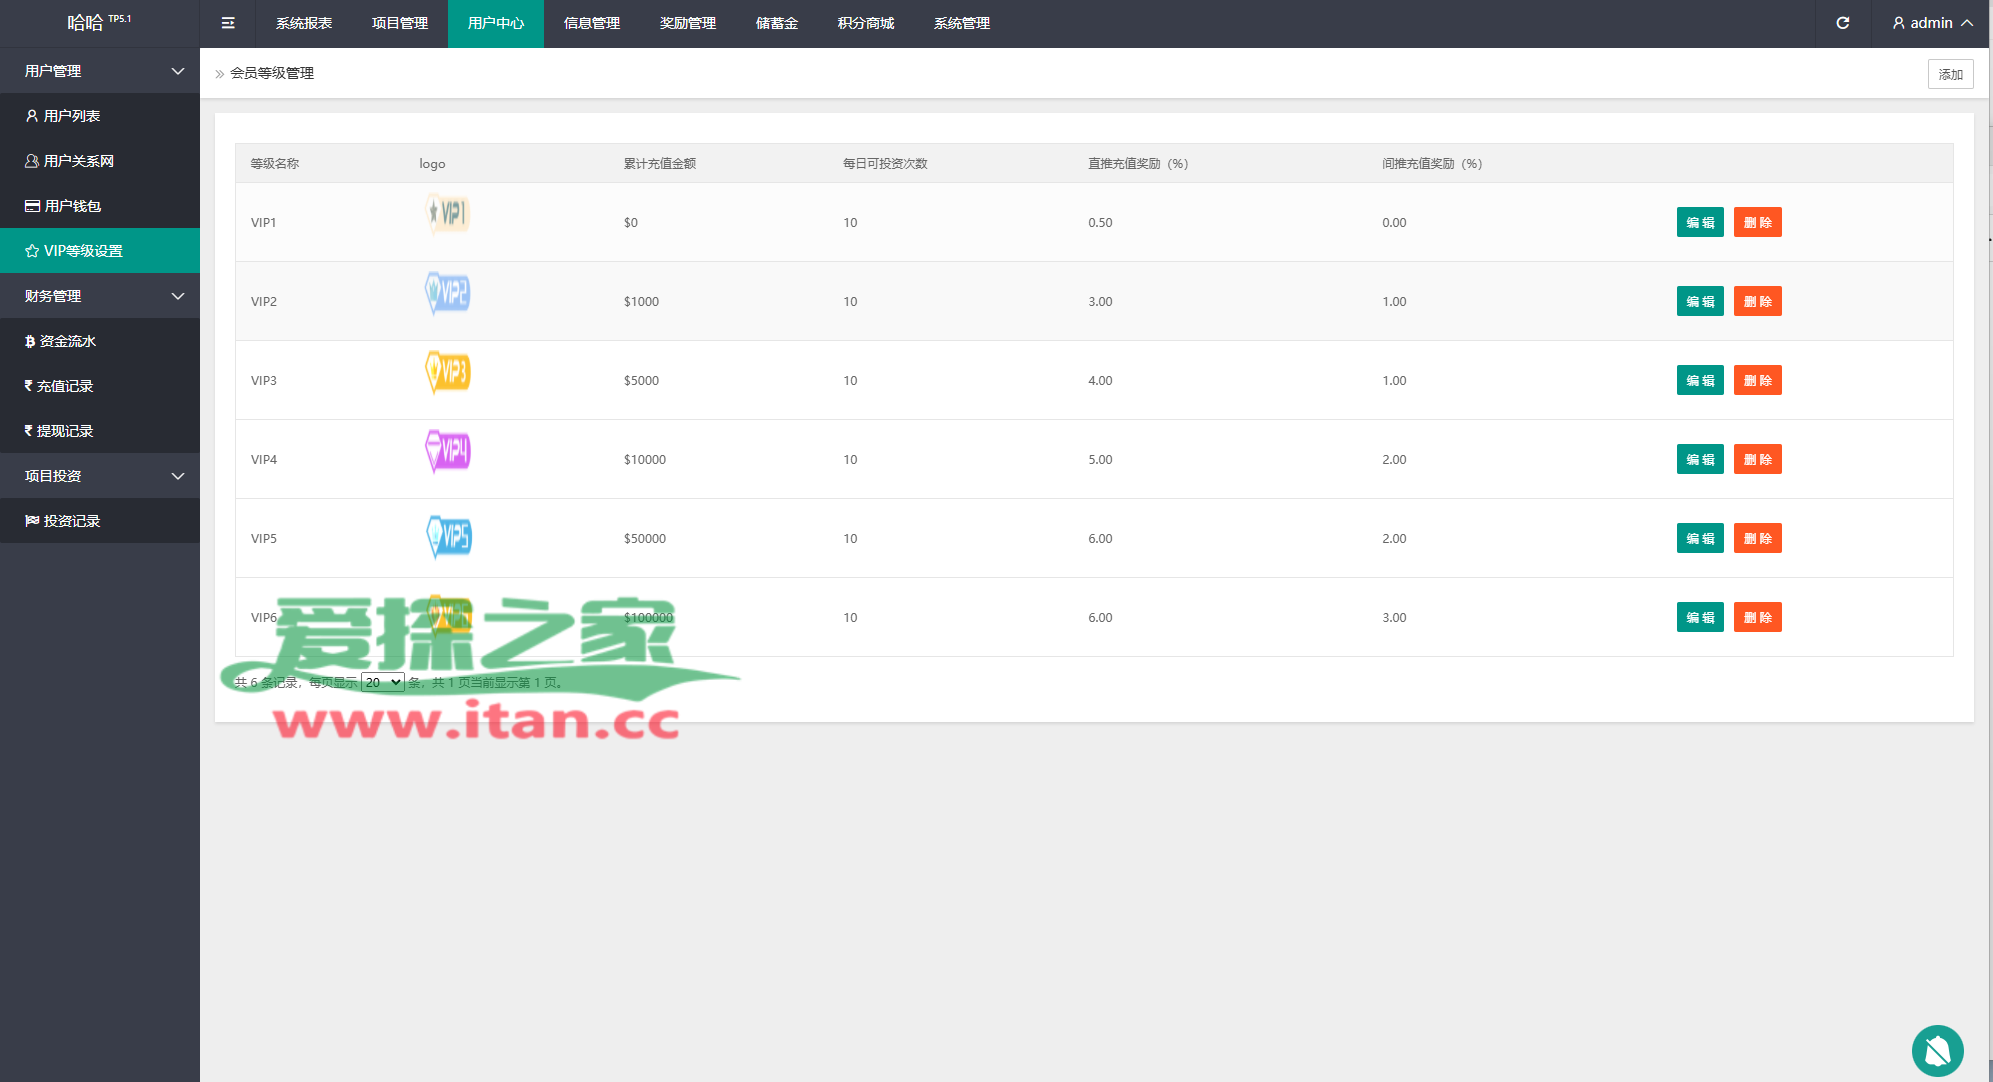Select VIP等级设置 star menu item

pyautogui.click(x=83, y=251)
